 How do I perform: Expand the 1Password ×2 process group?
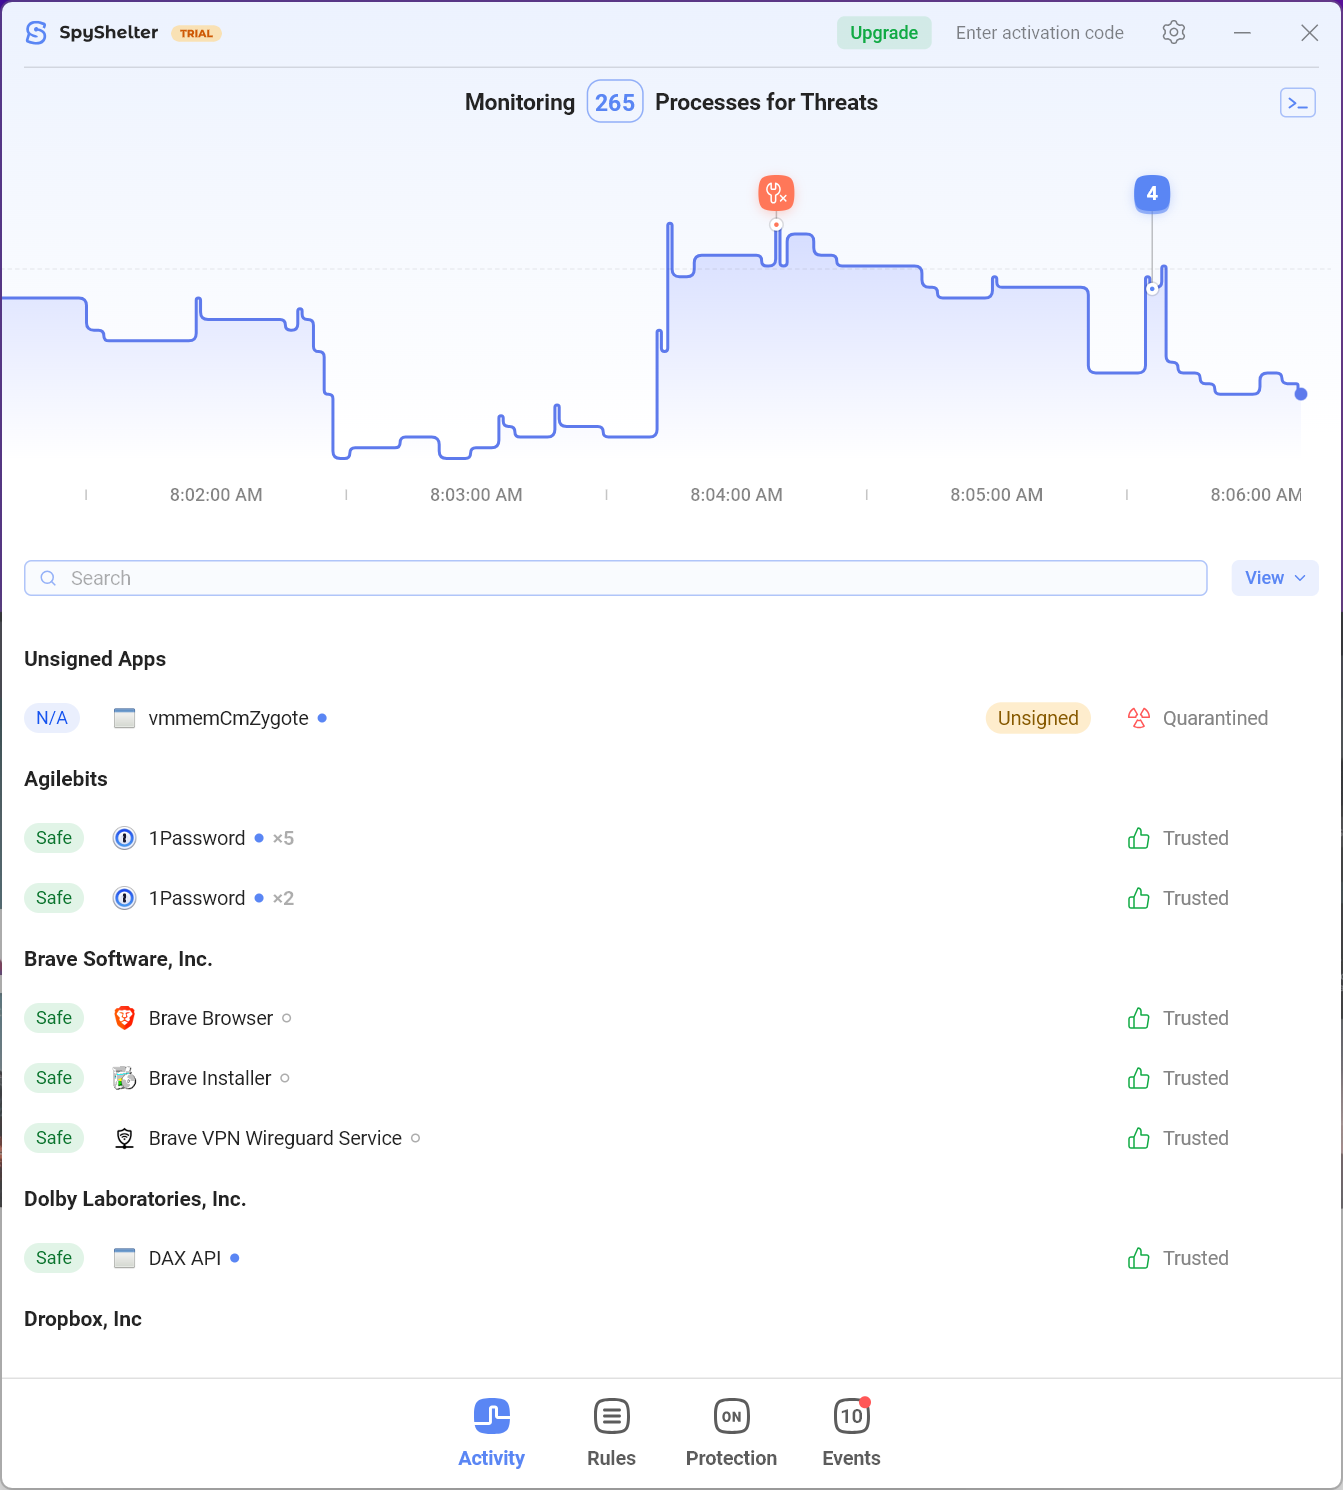(x=281, y=898)
